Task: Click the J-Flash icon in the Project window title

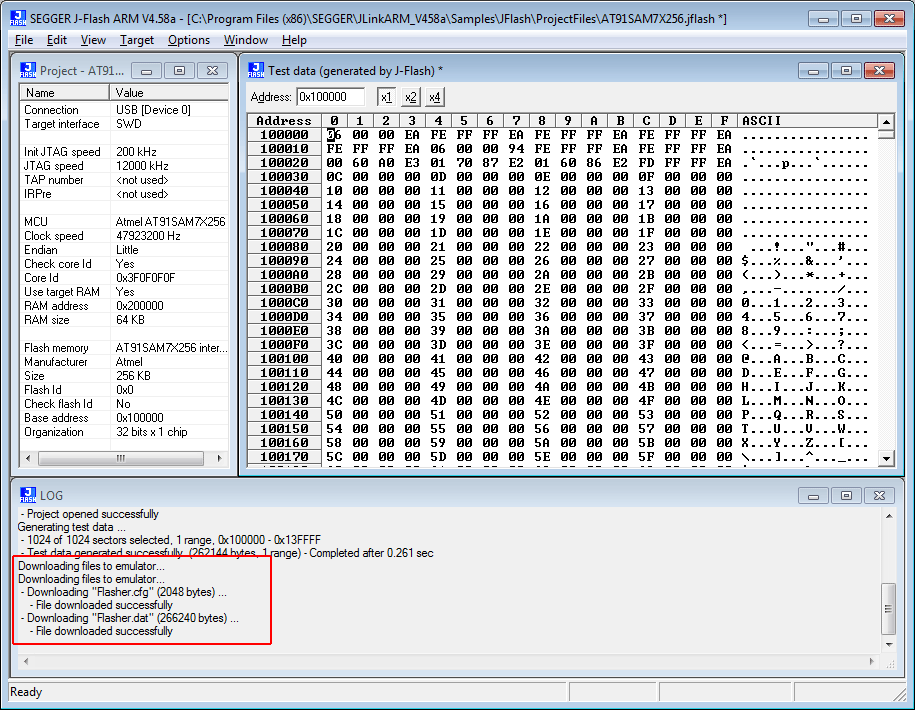Action: 29,71
